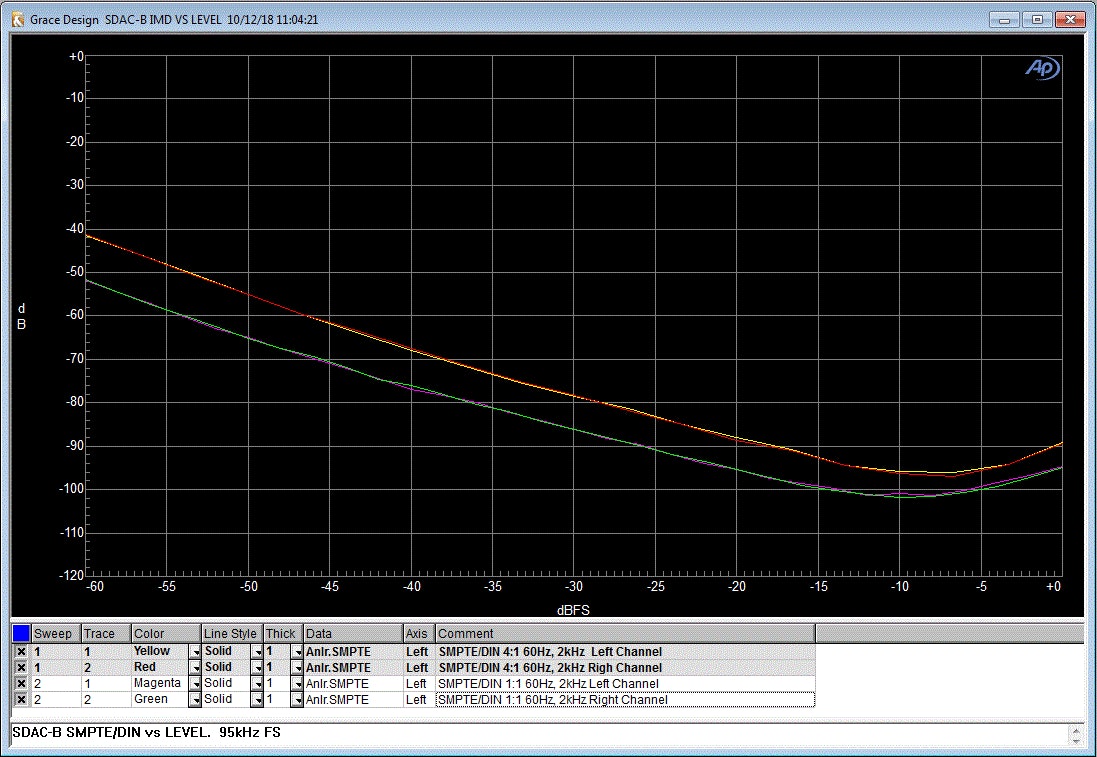Open thickness dropdown for Magenta trace
The height and width of the screenshot is (757, 1097).
pyautogui.click(x=297, y=684)
